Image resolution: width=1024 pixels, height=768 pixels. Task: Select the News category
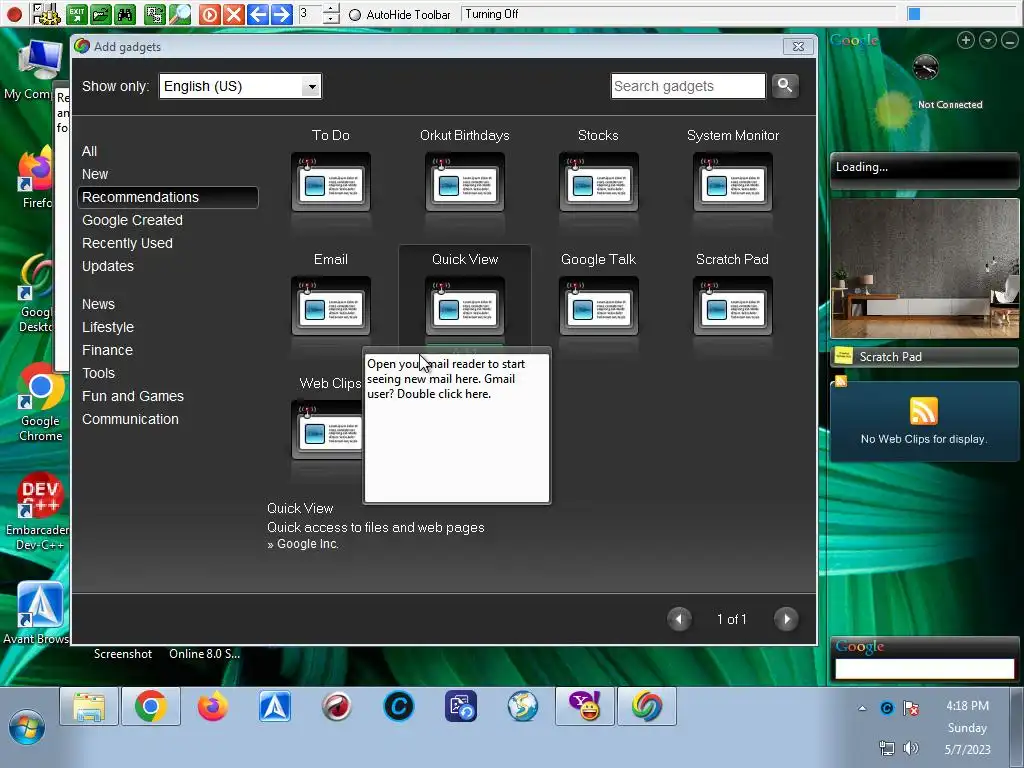click(98, 304)
